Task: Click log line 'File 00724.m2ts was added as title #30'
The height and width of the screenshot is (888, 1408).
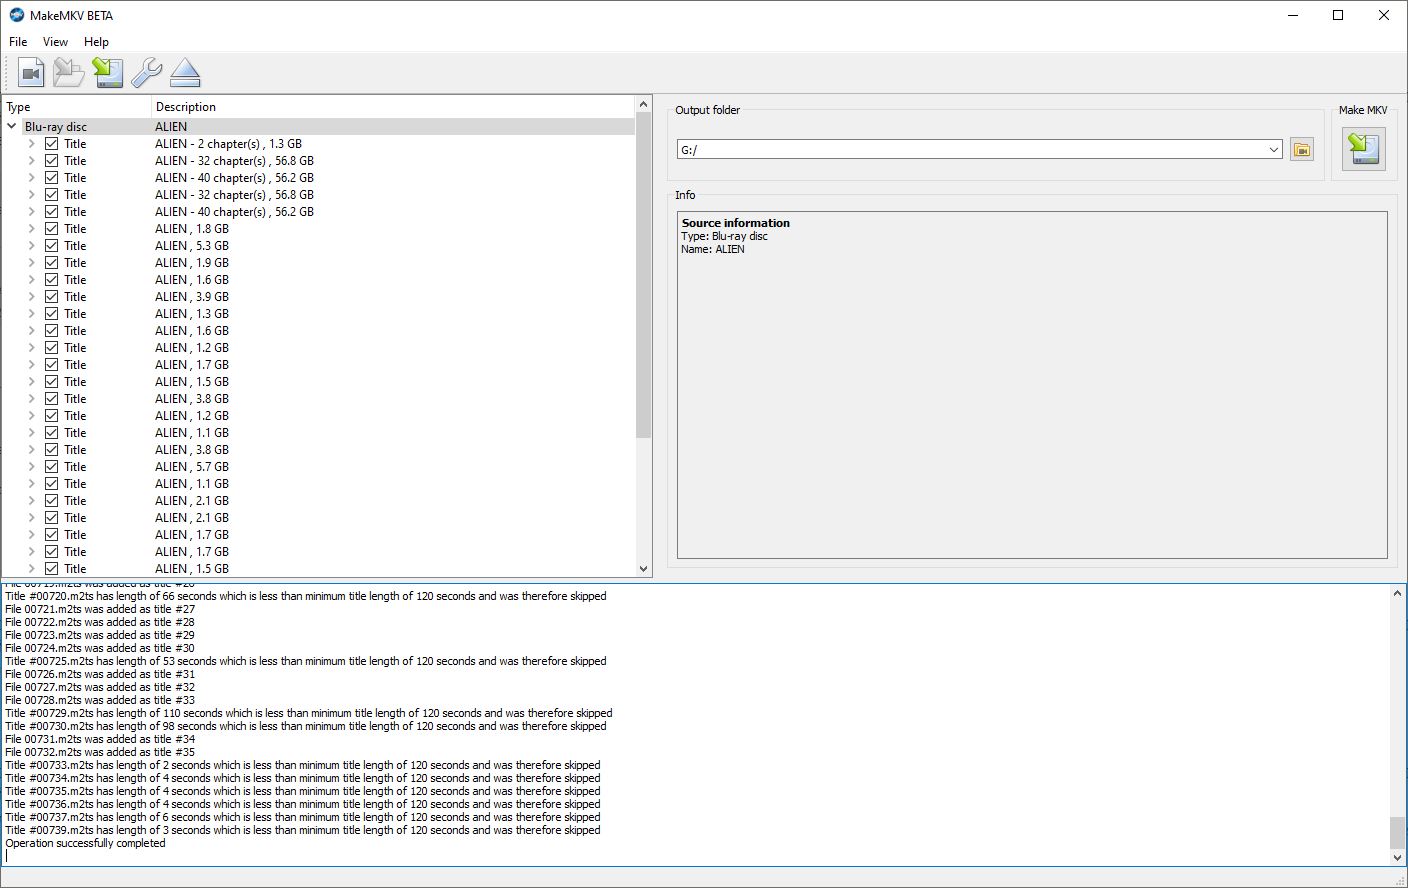Action: point(100,649)
